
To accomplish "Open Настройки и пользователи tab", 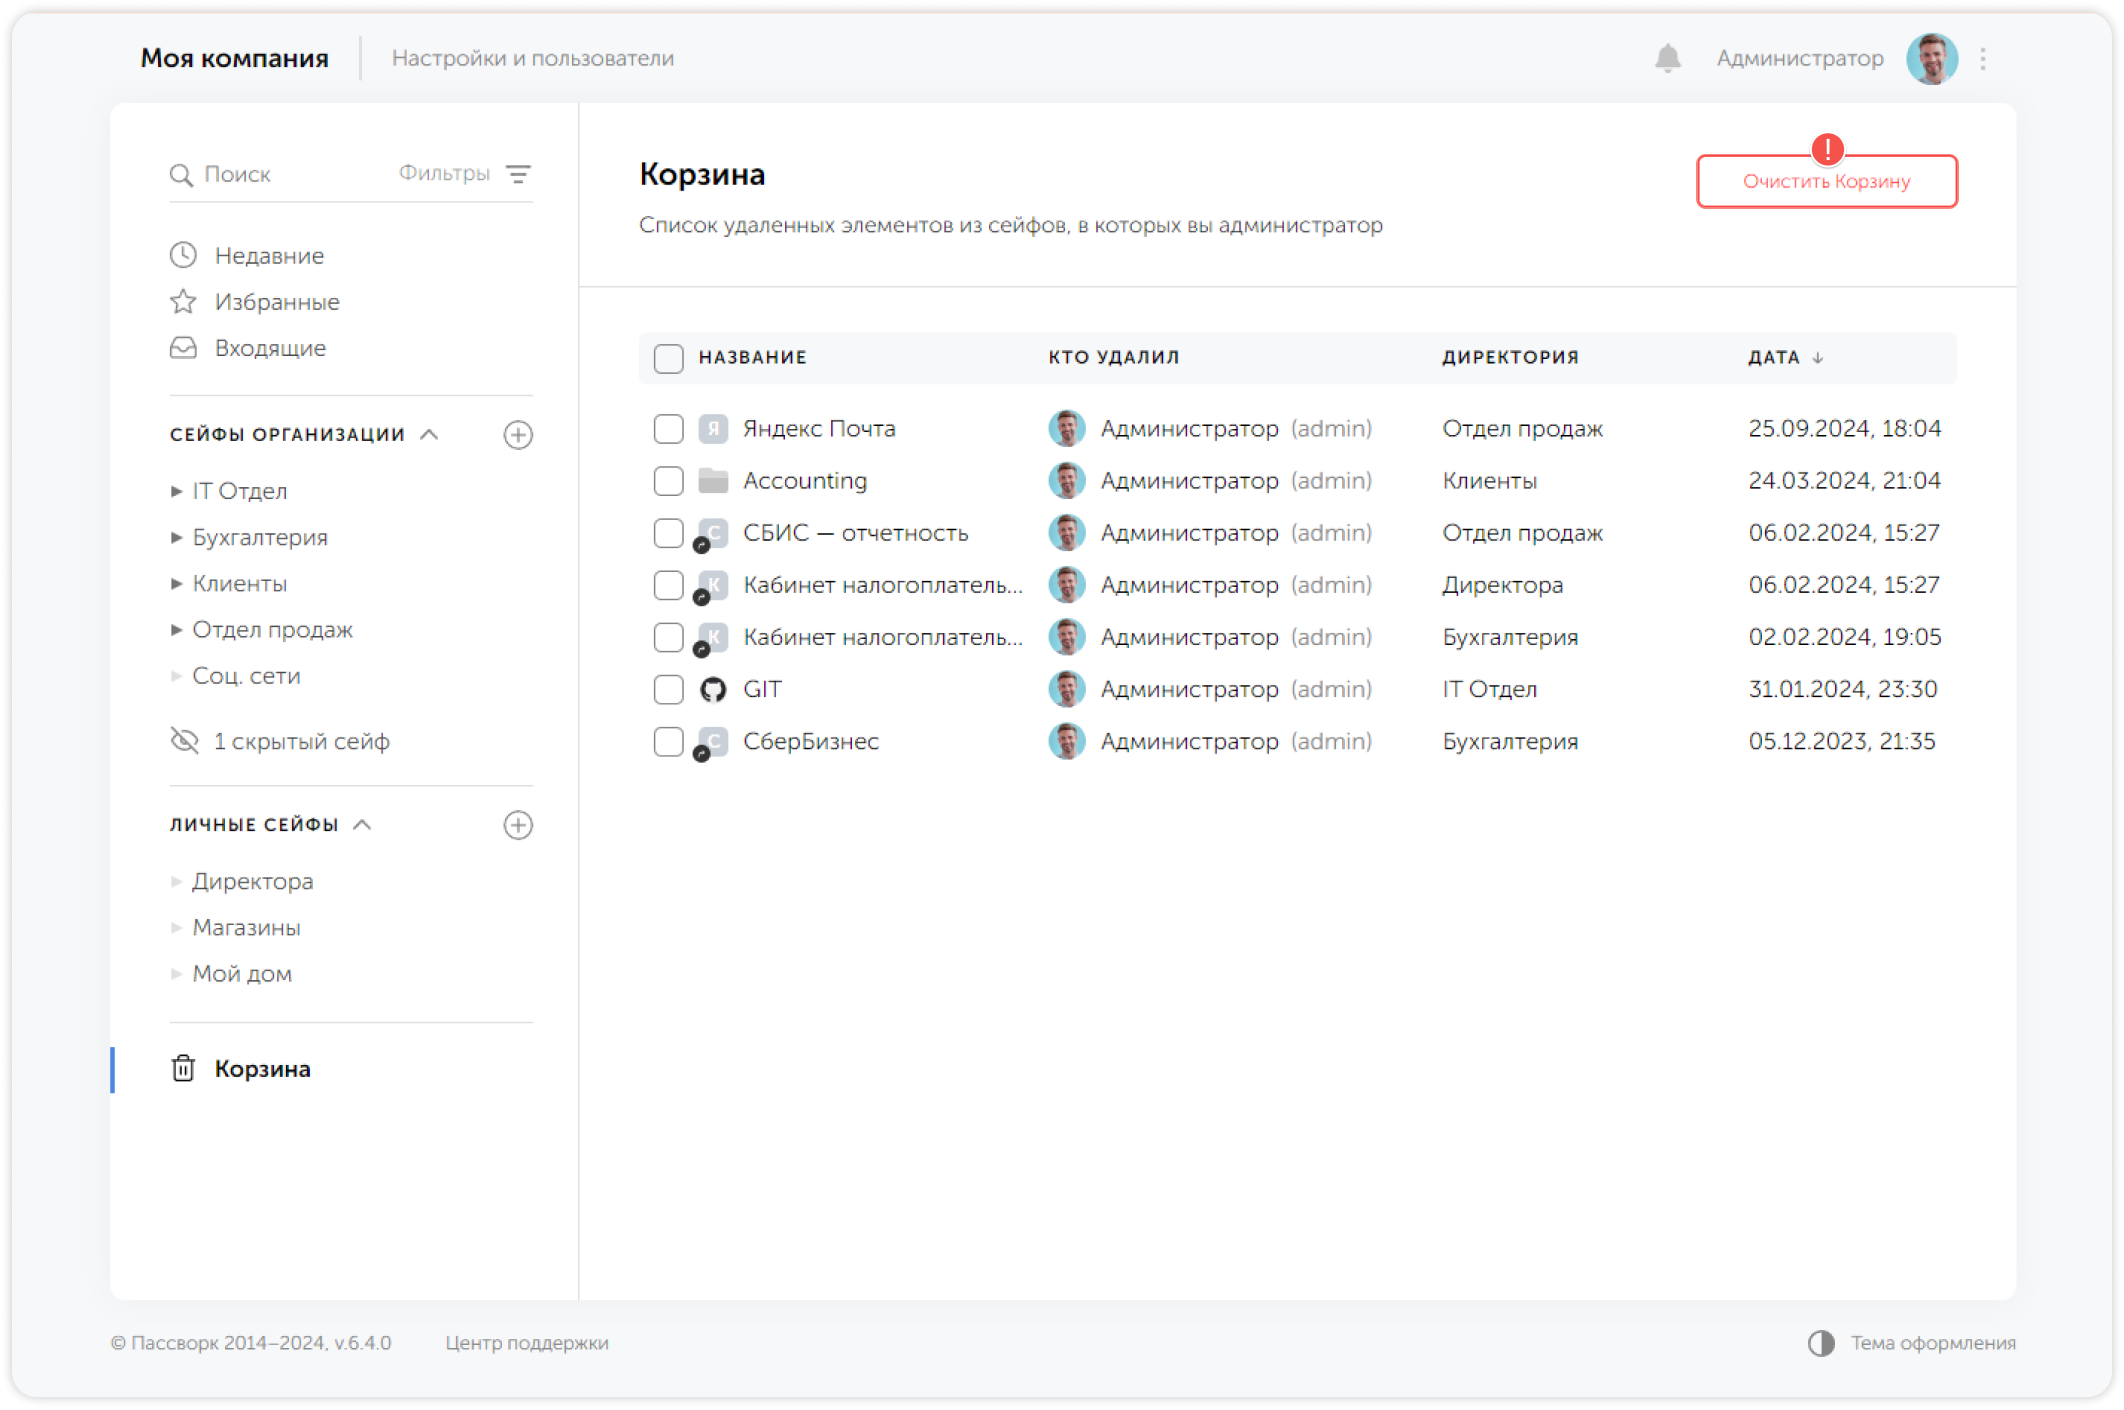I will (532, 59).
